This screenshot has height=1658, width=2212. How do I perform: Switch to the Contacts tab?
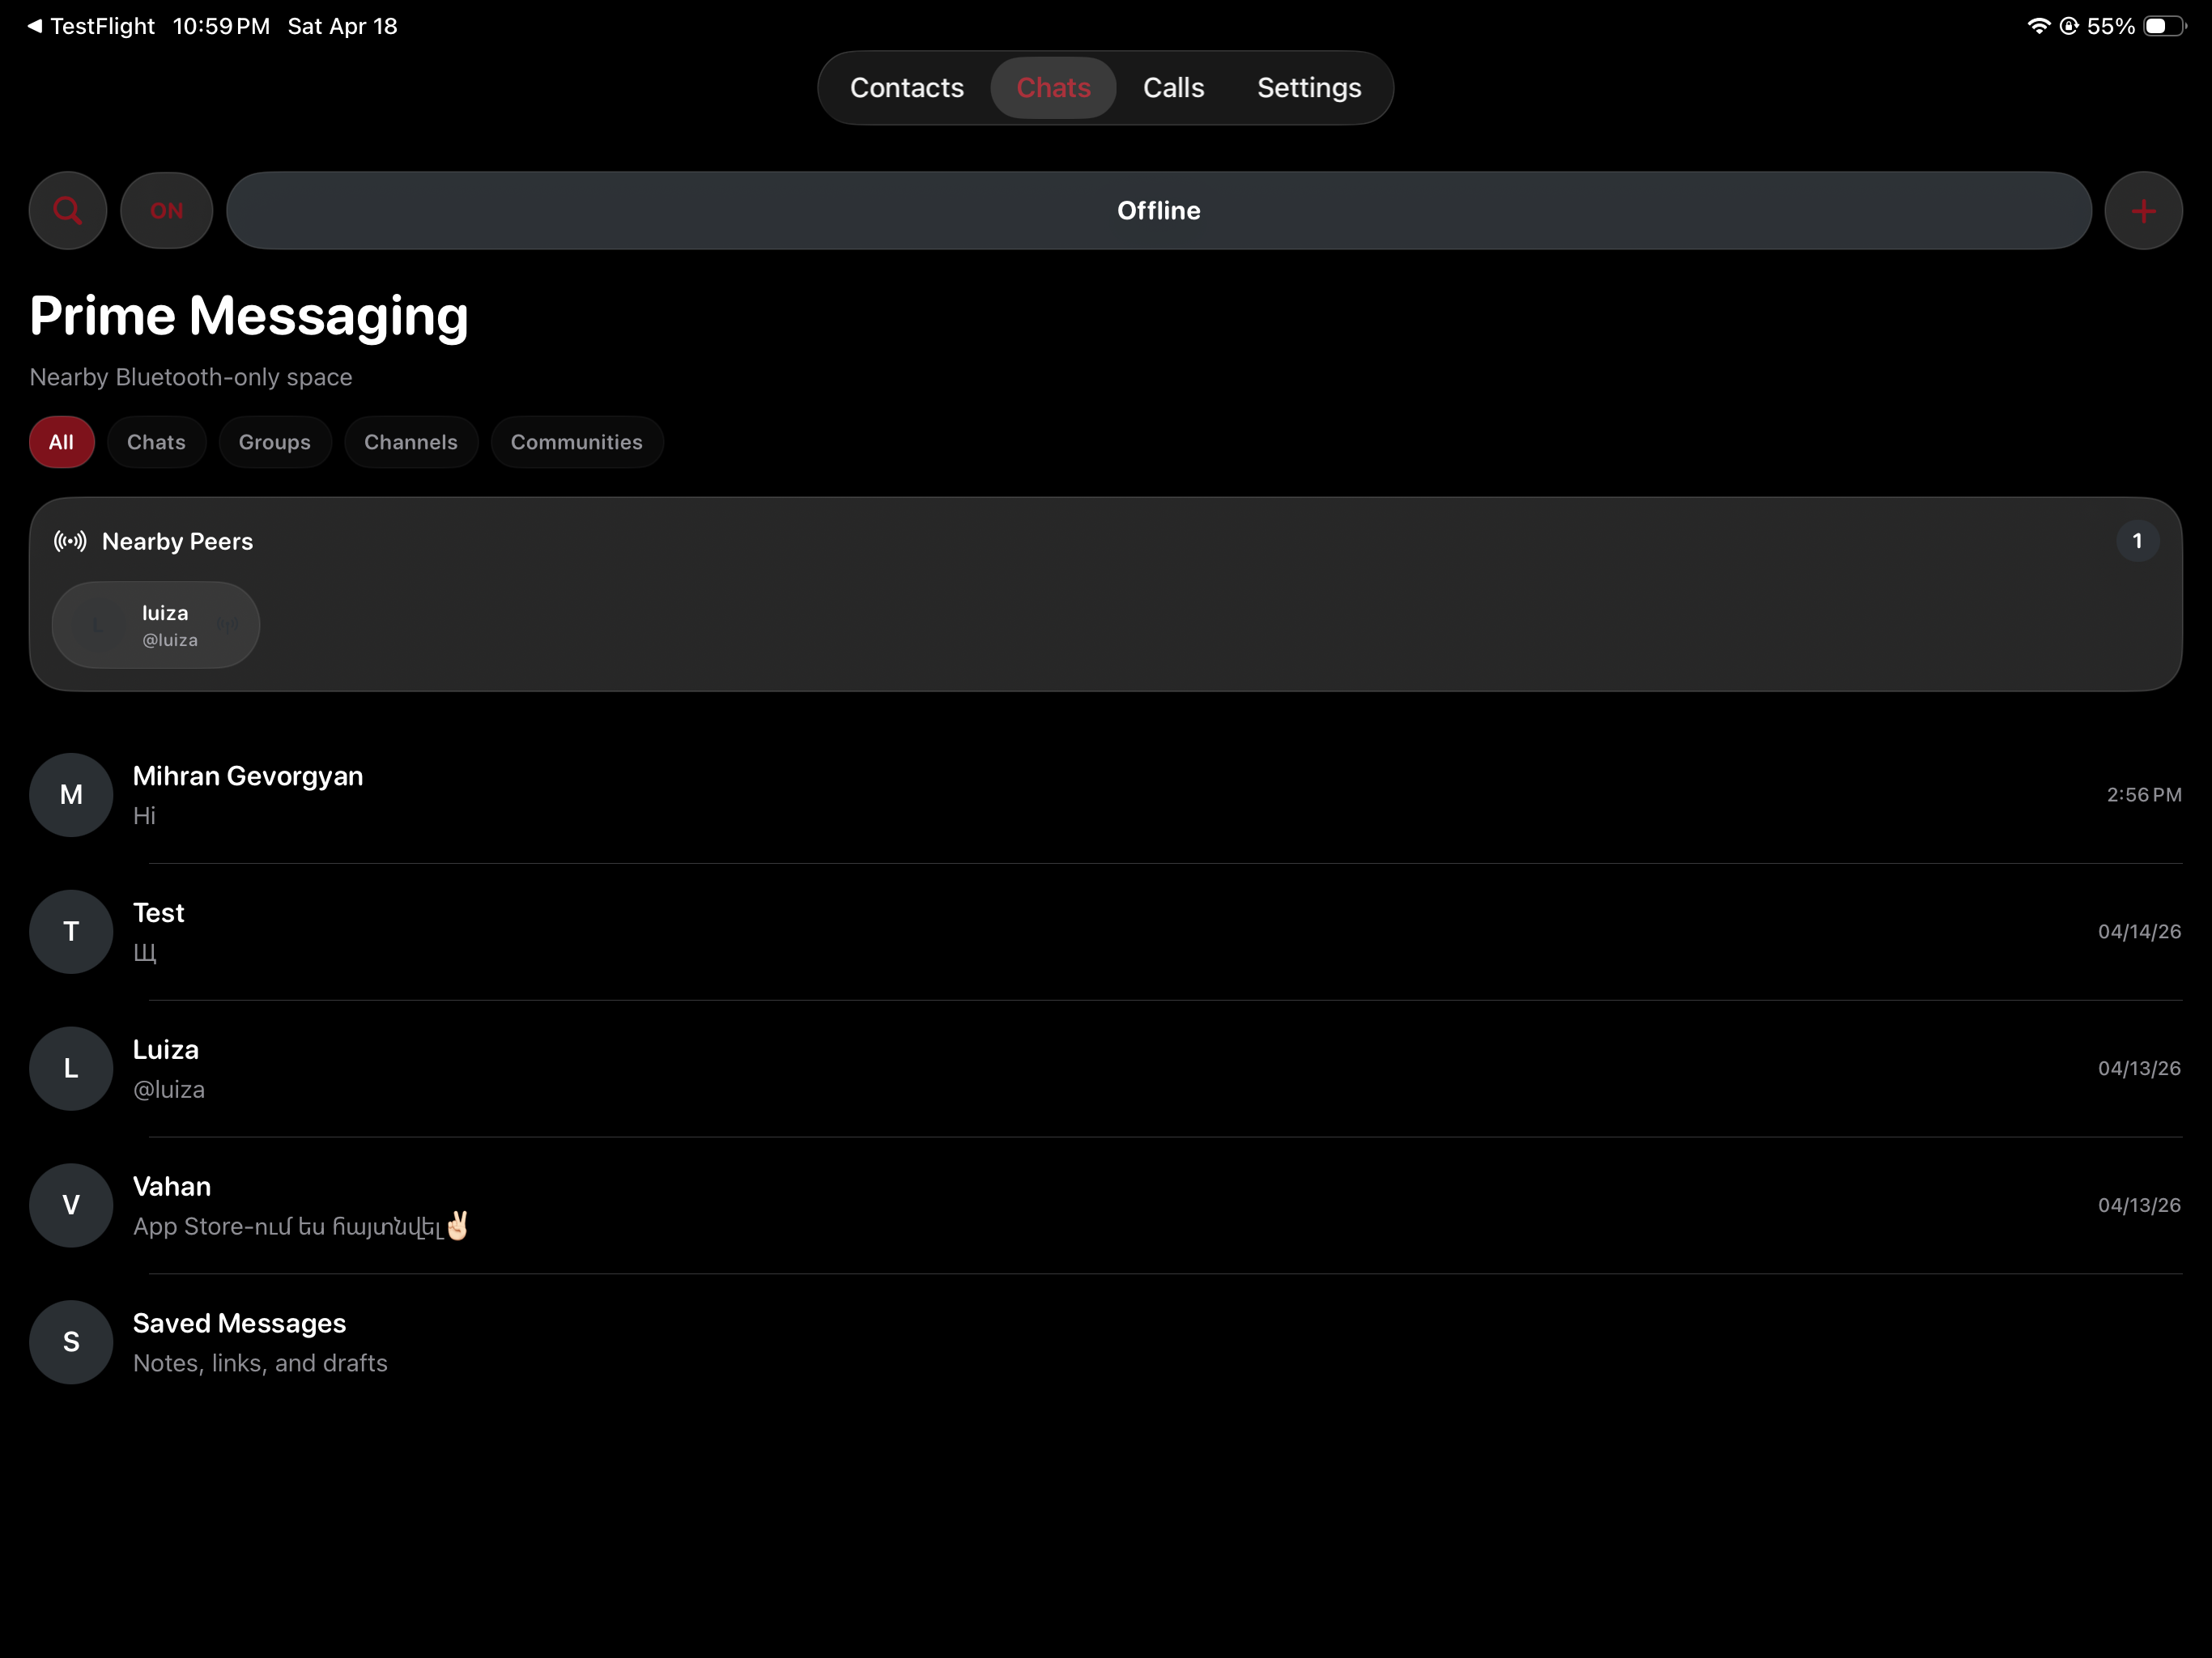[x=907, y=88]
